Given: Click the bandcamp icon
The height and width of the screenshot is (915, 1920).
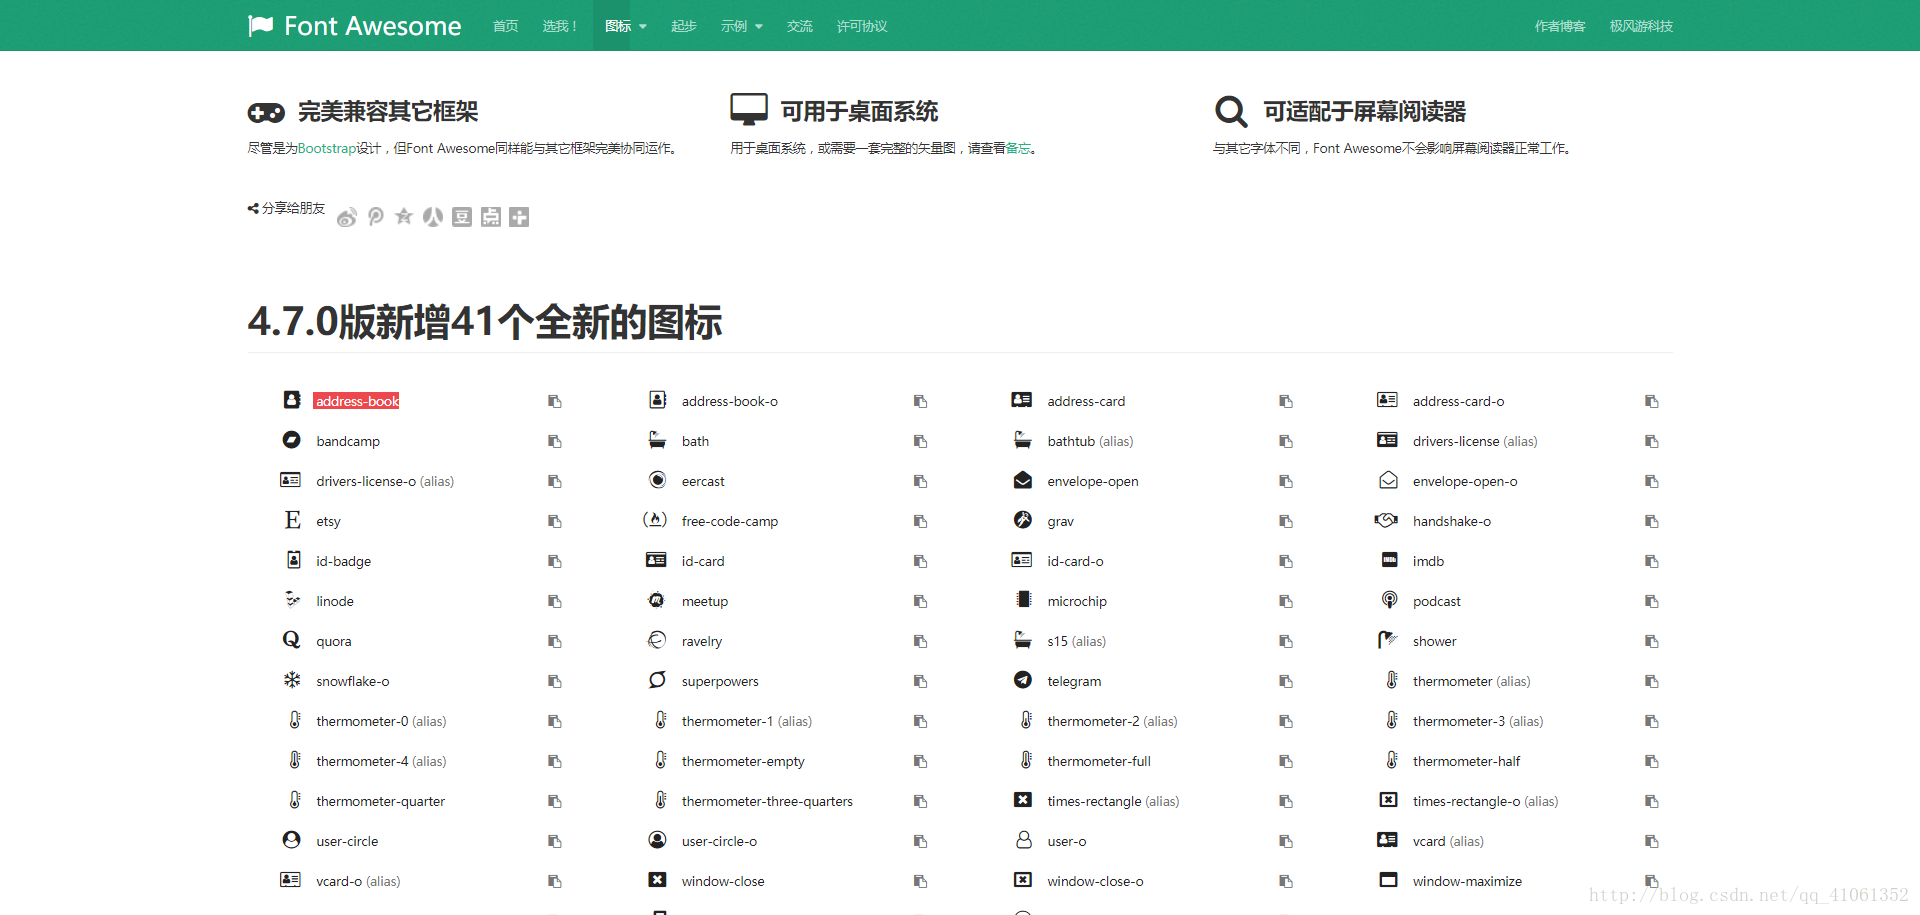Looking at the screenshot, I should click(291, 440).
